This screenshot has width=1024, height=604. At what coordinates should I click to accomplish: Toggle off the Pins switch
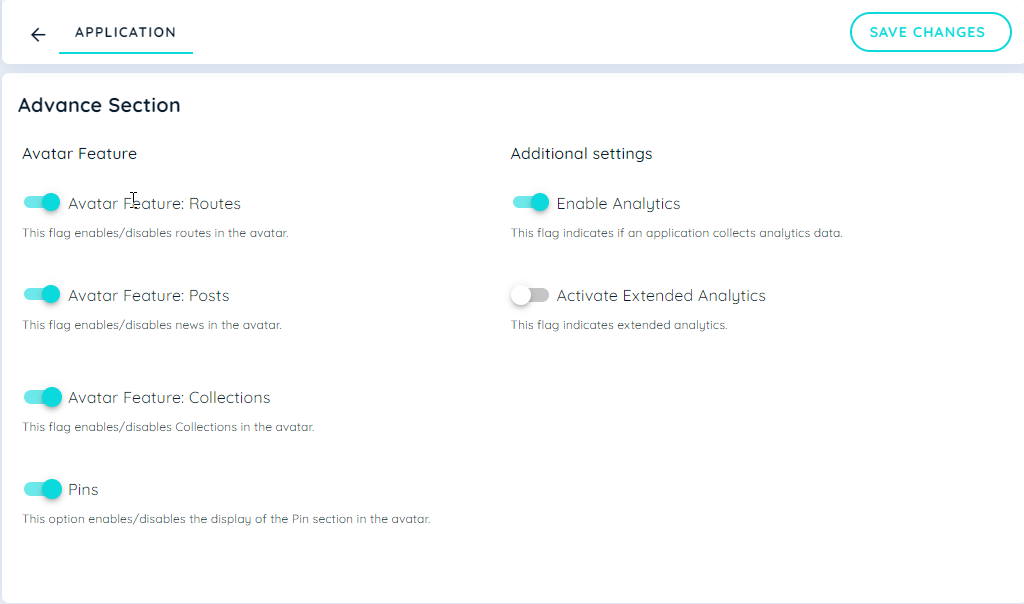tap(41, 489)
